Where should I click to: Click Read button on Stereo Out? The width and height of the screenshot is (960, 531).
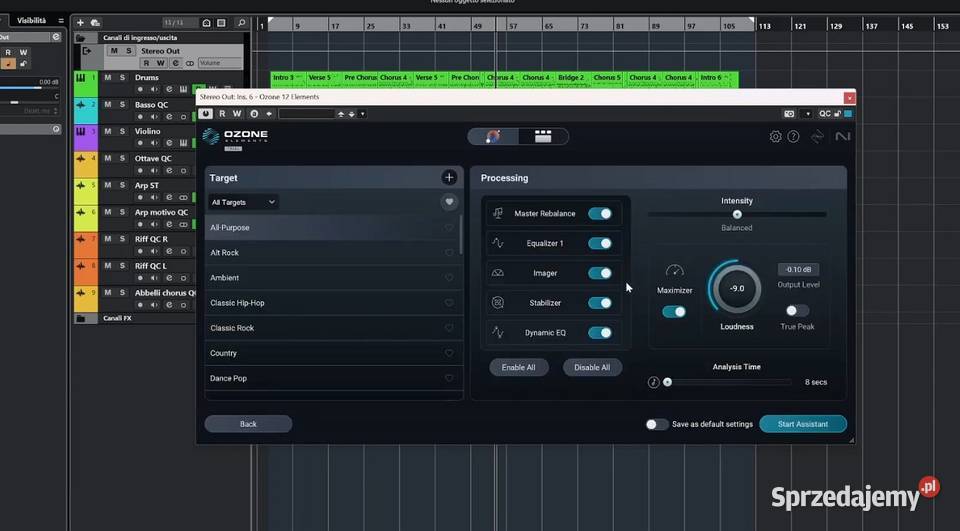pyautogui.click(x=146, y=63)
